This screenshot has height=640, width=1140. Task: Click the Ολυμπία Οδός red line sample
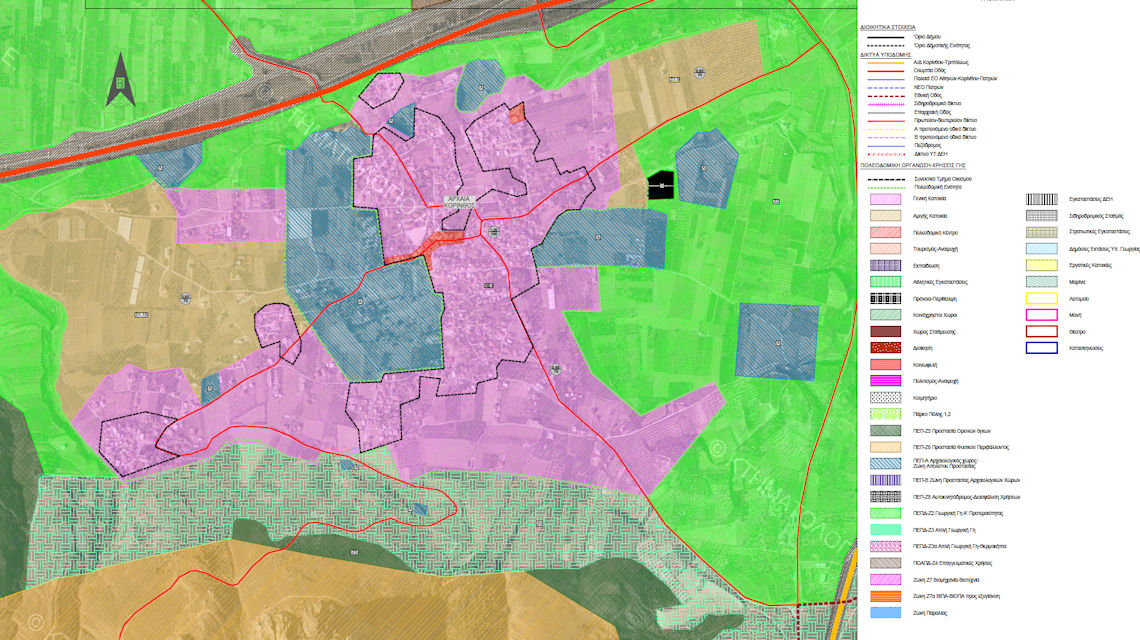tap(886, 71)
